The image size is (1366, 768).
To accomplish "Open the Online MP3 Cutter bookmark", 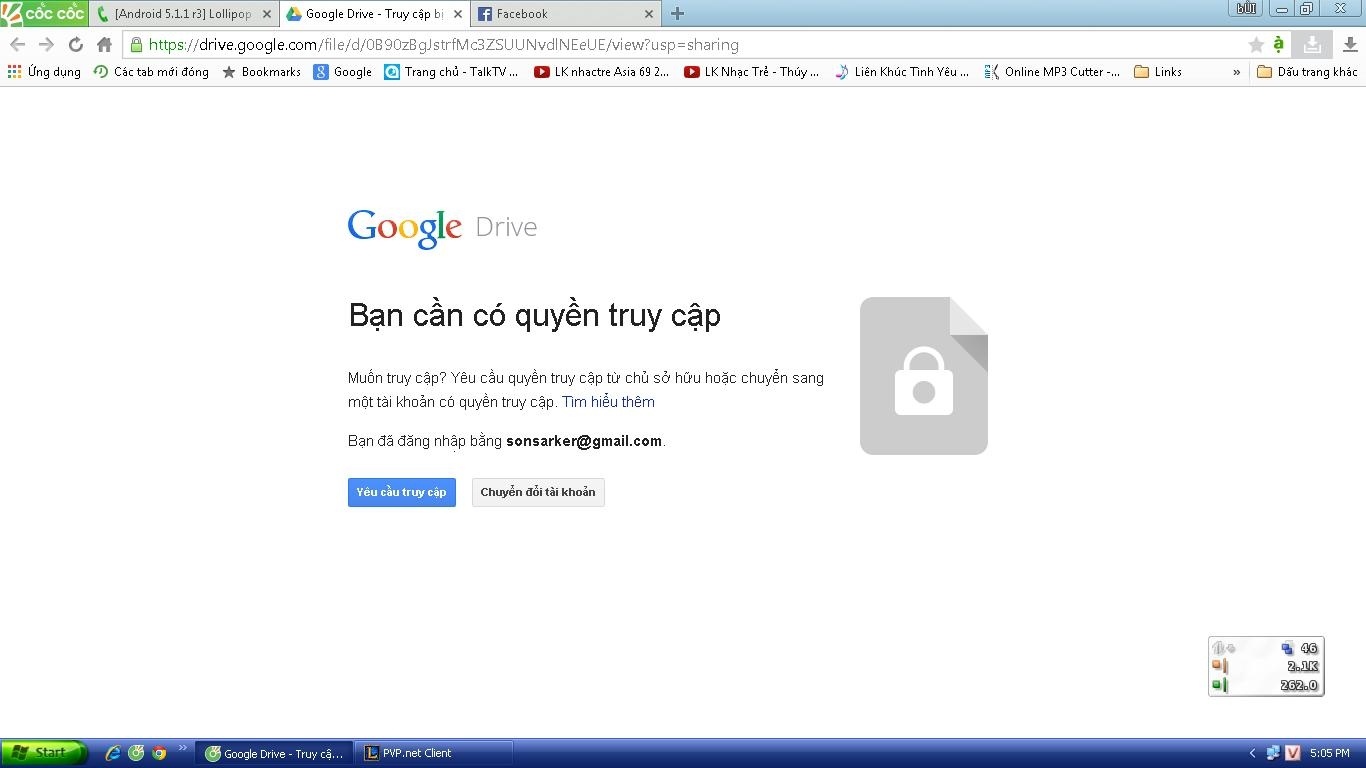I will (x=1052, y=72).
